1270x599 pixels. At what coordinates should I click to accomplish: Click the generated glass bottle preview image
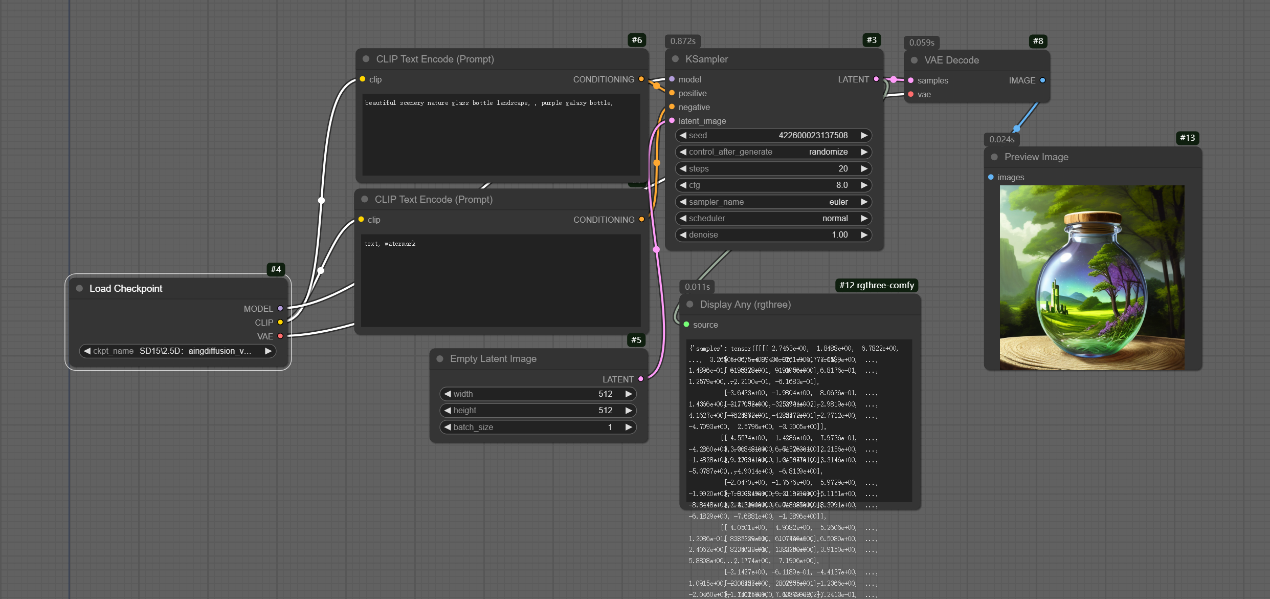pyautogui.click(x=1092, y=277)
